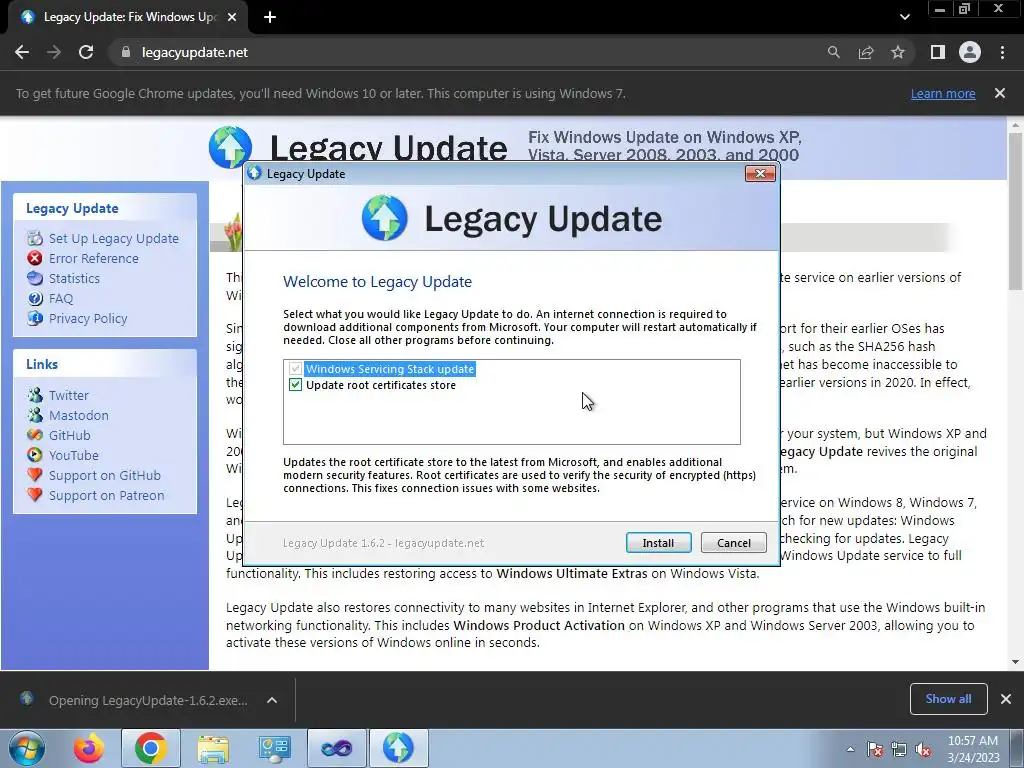The image size is (1024, 768).
Task: Open the tab search dropdown chevron
Action: pos(904,17)
